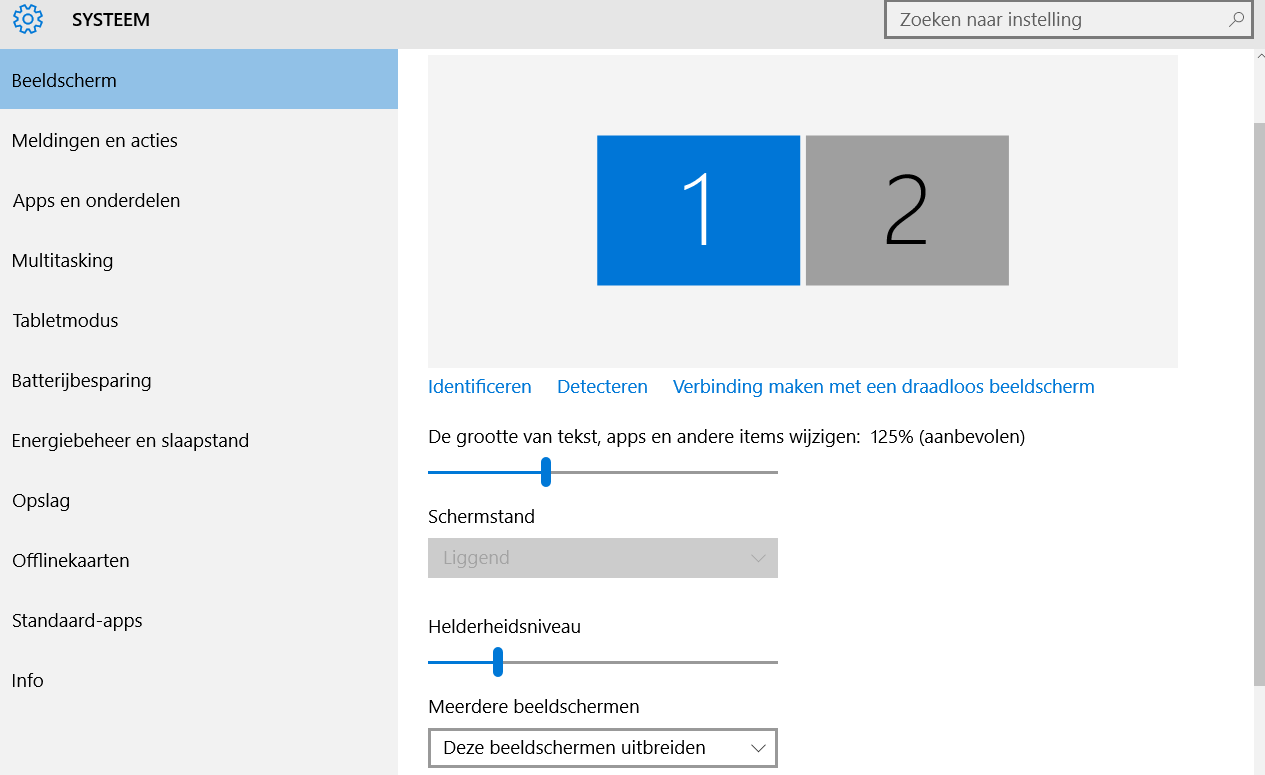
Task: Click the 'SYSTEEM' title text
Action: click(111, 19)
